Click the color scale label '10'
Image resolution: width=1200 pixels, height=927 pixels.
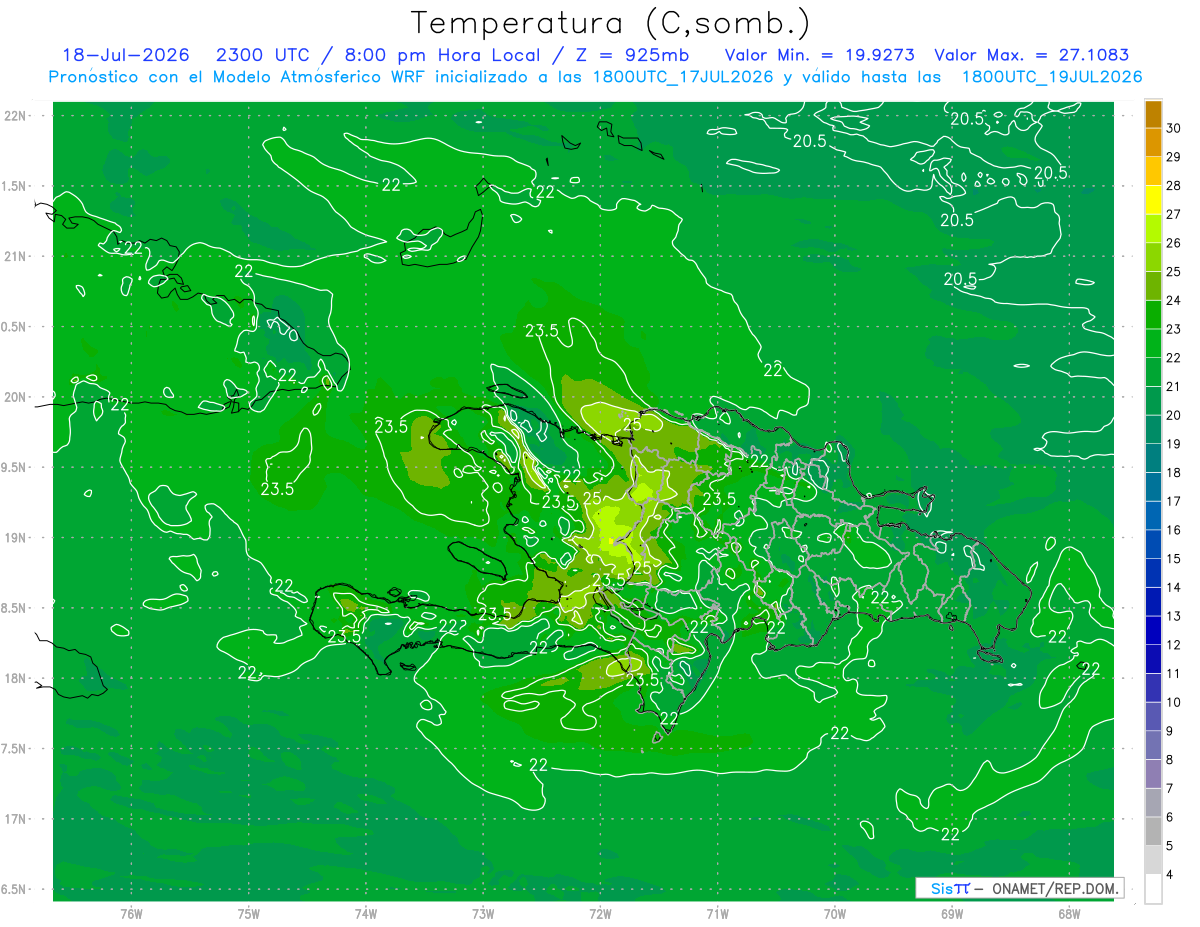[1175, 703]
